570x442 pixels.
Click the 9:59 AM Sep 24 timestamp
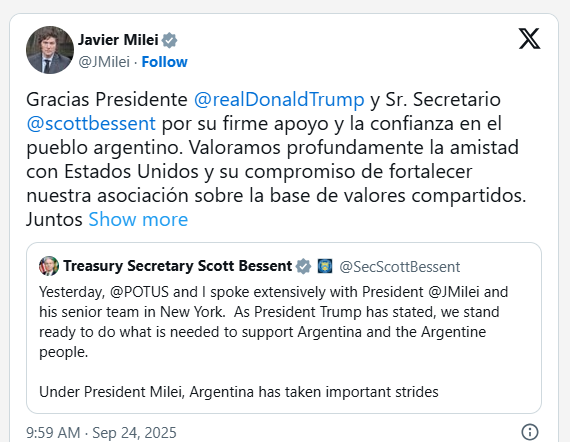click(x=101, y=433)
